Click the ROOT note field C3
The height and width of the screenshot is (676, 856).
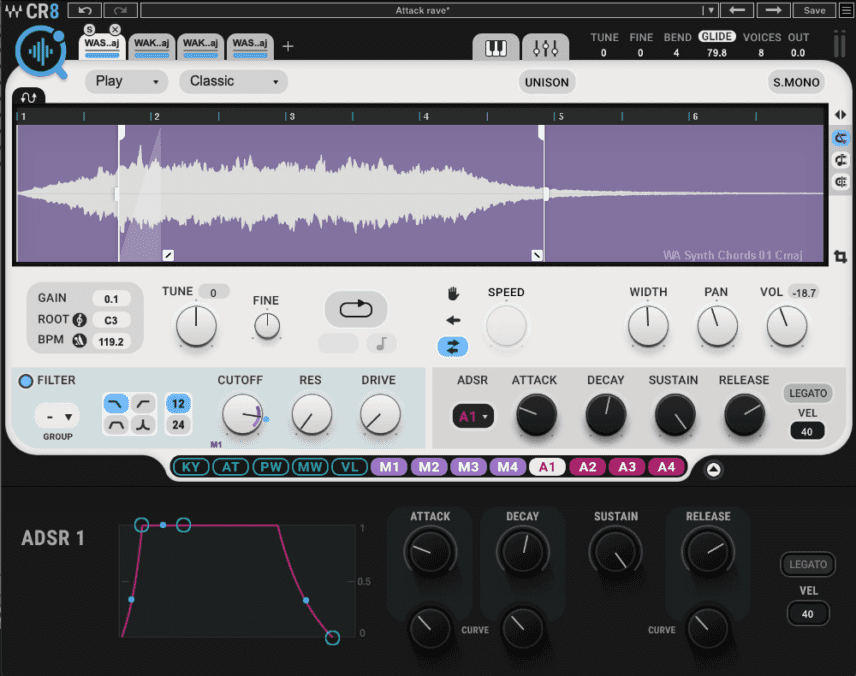111,321
